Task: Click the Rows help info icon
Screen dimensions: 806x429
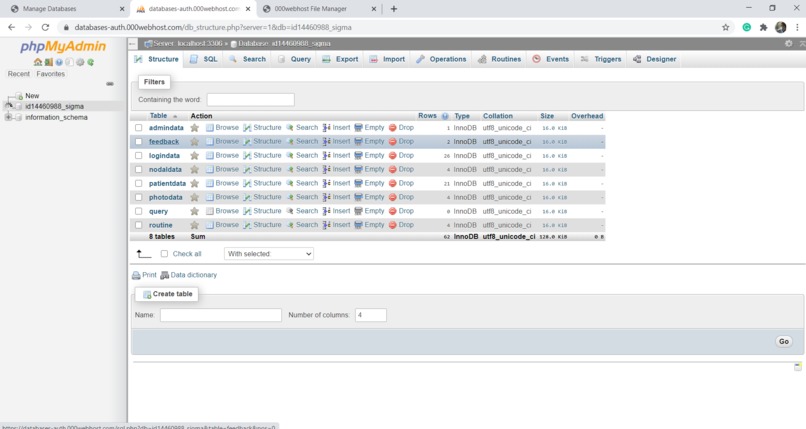Action: (445, 116)
